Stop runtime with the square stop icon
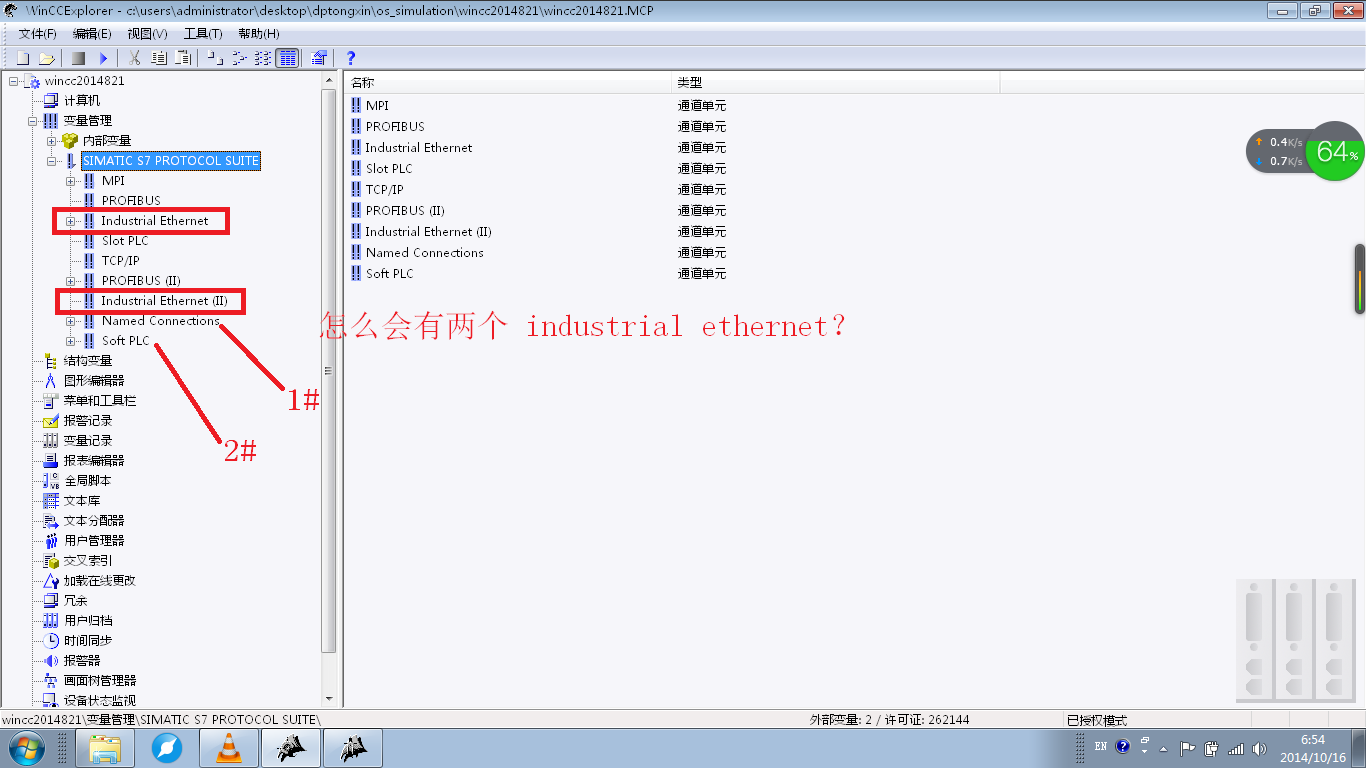 coord(78,59)
